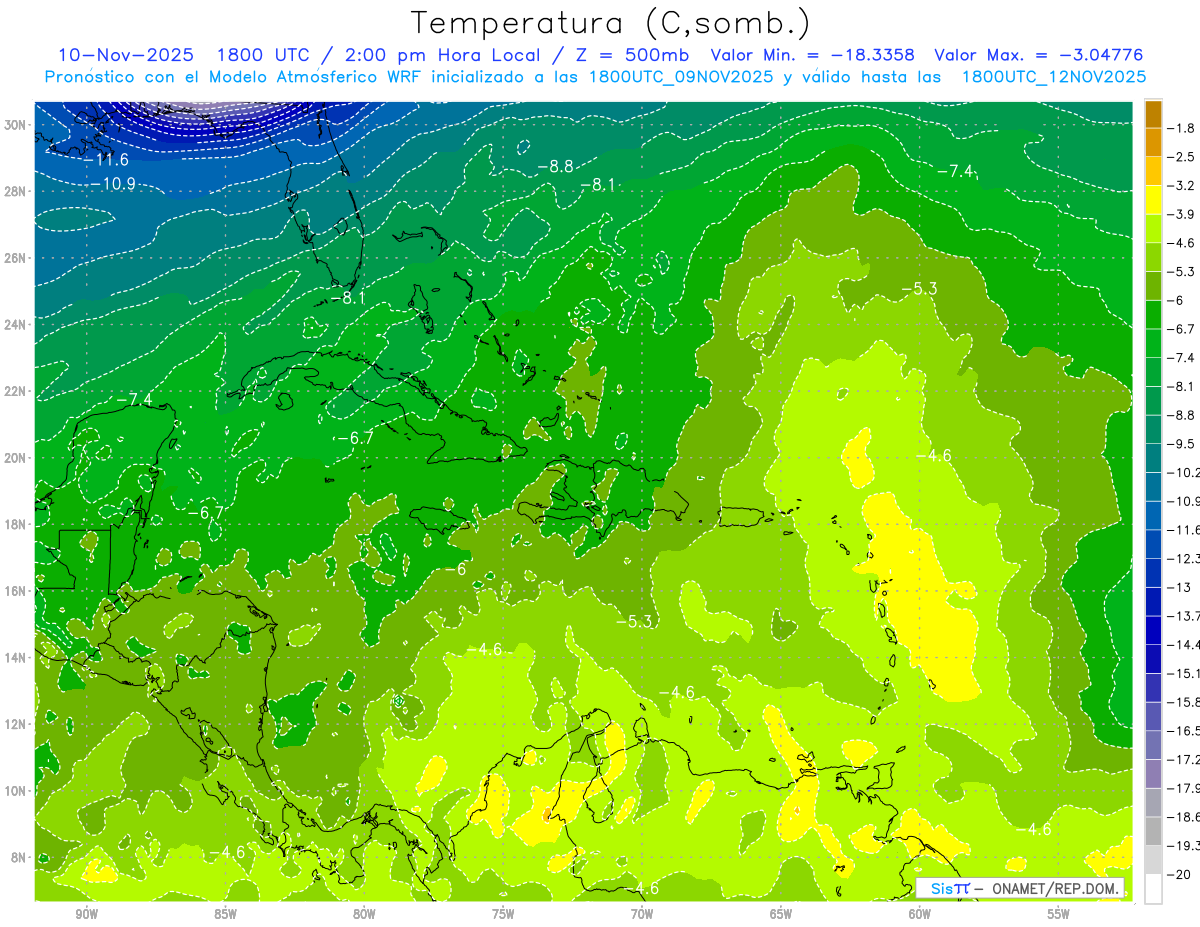
Task: Click the white bottom swatch of the legend
Action: tap(1153, 888)
